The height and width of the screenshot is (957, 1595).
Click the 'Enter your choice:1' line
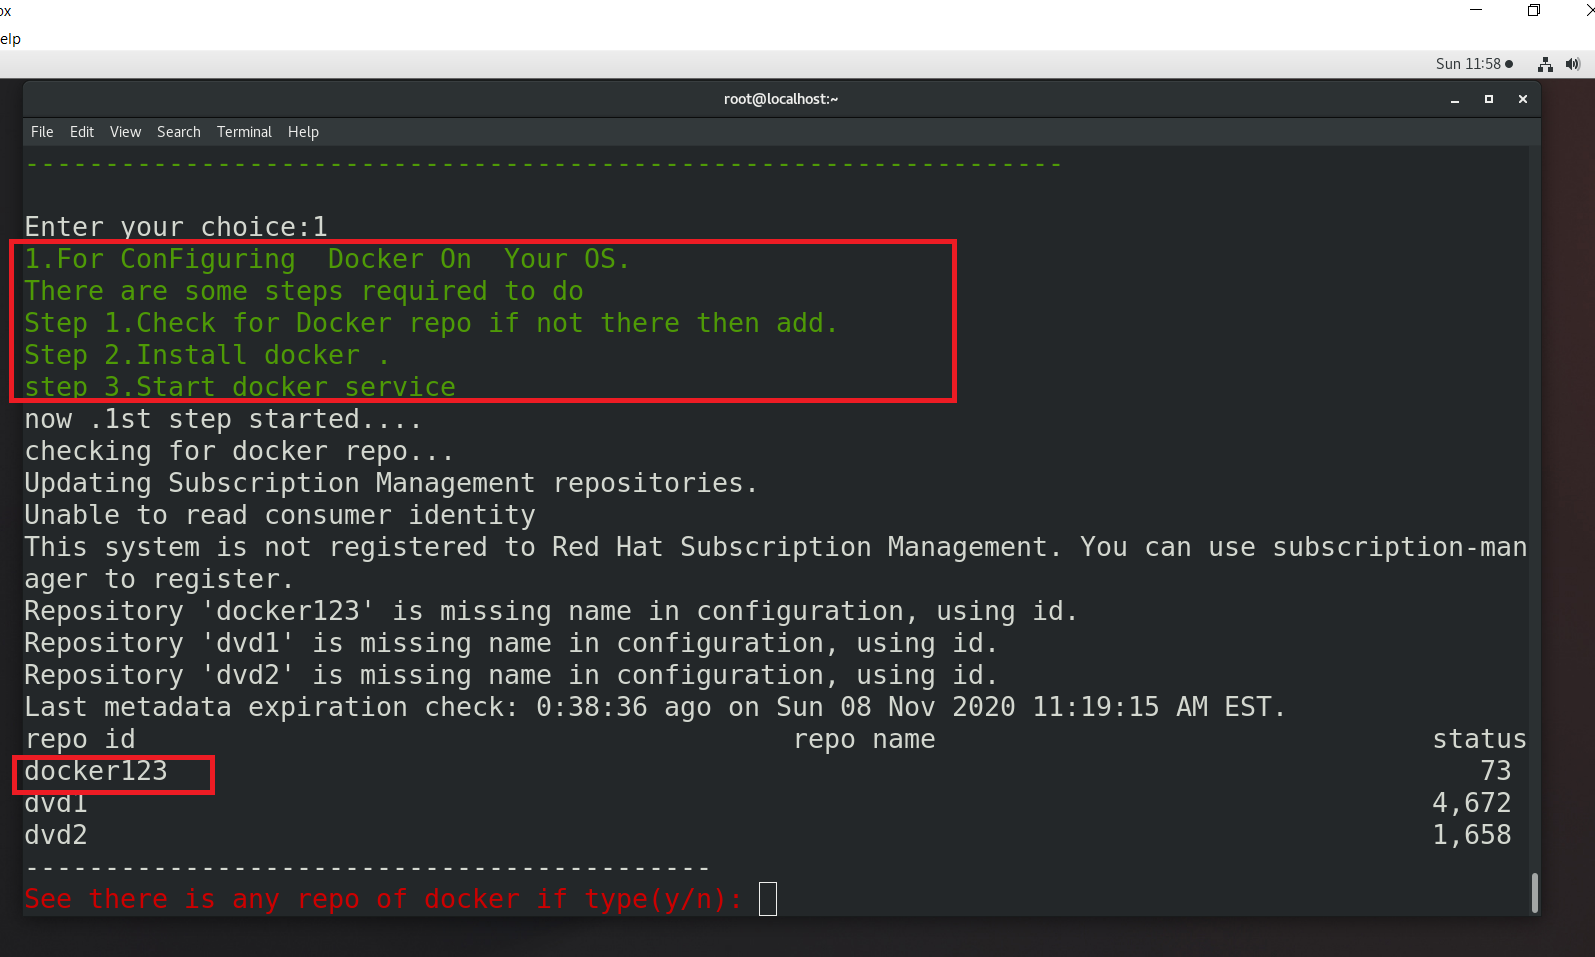(176, 227)
